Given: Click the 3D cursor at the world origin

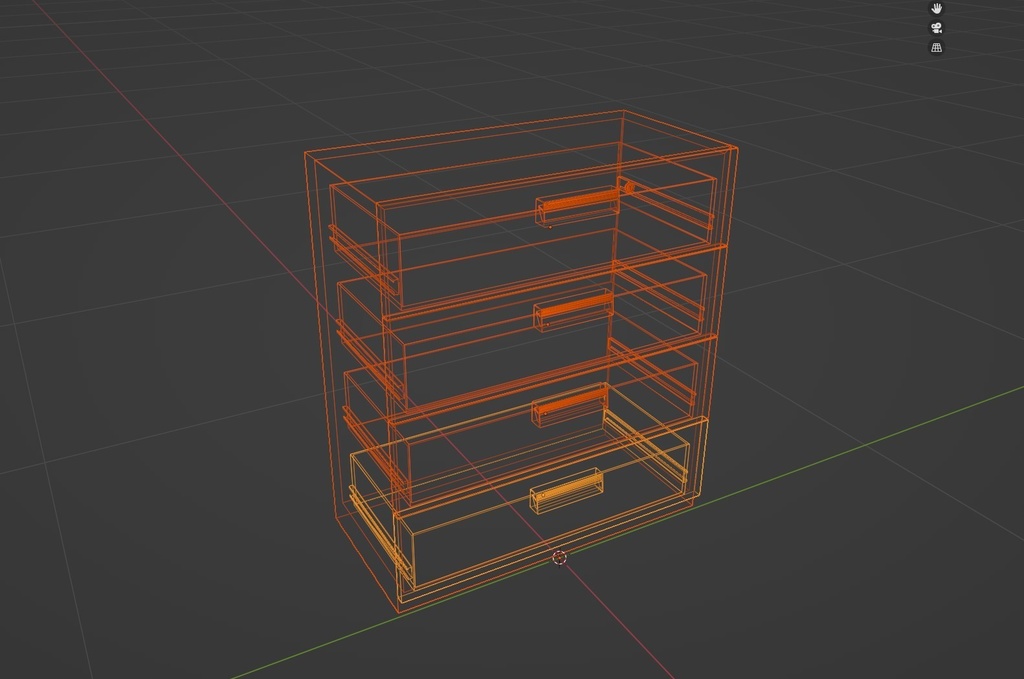Looking at the screenshot, I should [x=559, y=558].
